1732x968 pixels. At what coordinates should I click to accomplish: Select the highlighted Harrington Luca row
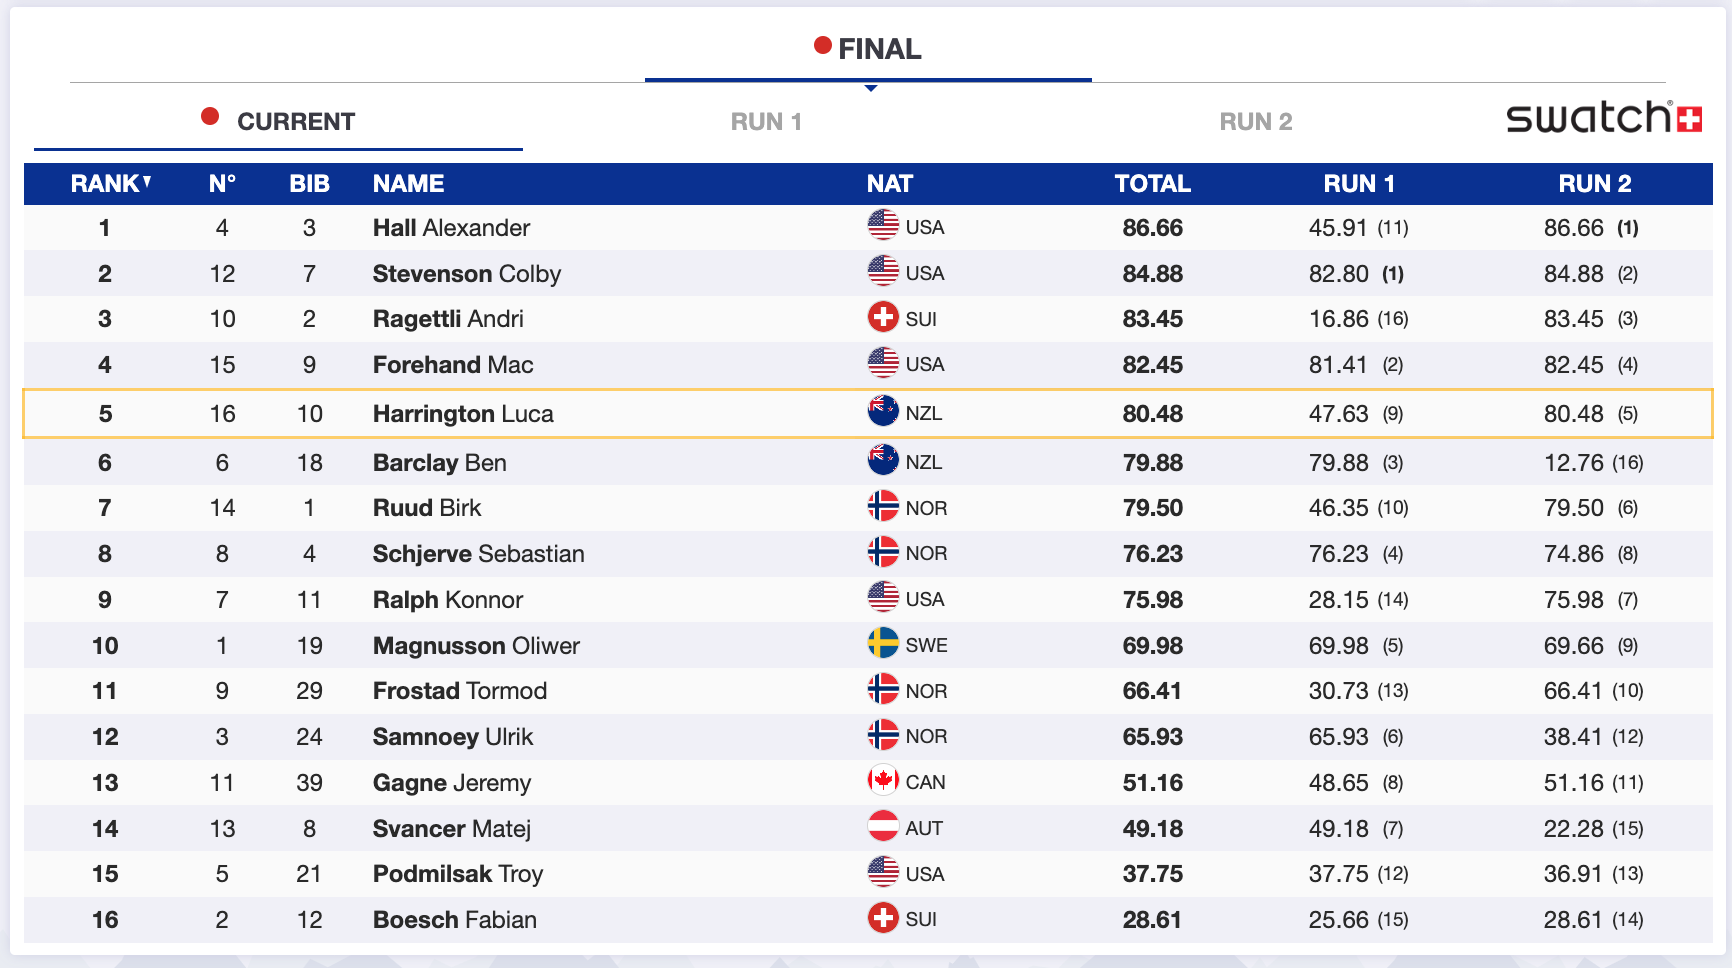point(700,414)
